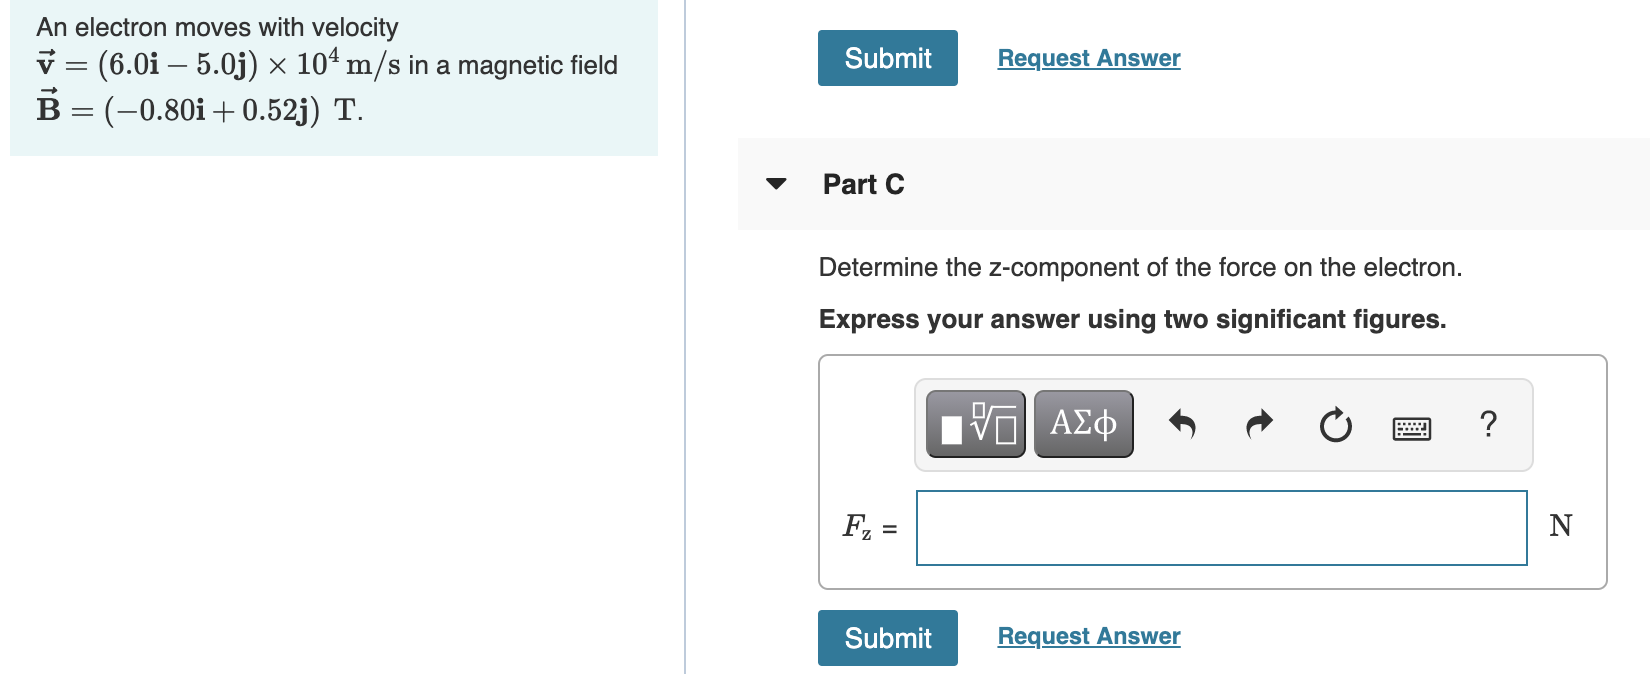This screenshot has height=674, width=1650.
Task: Click the 'Determine the z-component' question text
Action: pyautogui.click(x=1140, y=267)
